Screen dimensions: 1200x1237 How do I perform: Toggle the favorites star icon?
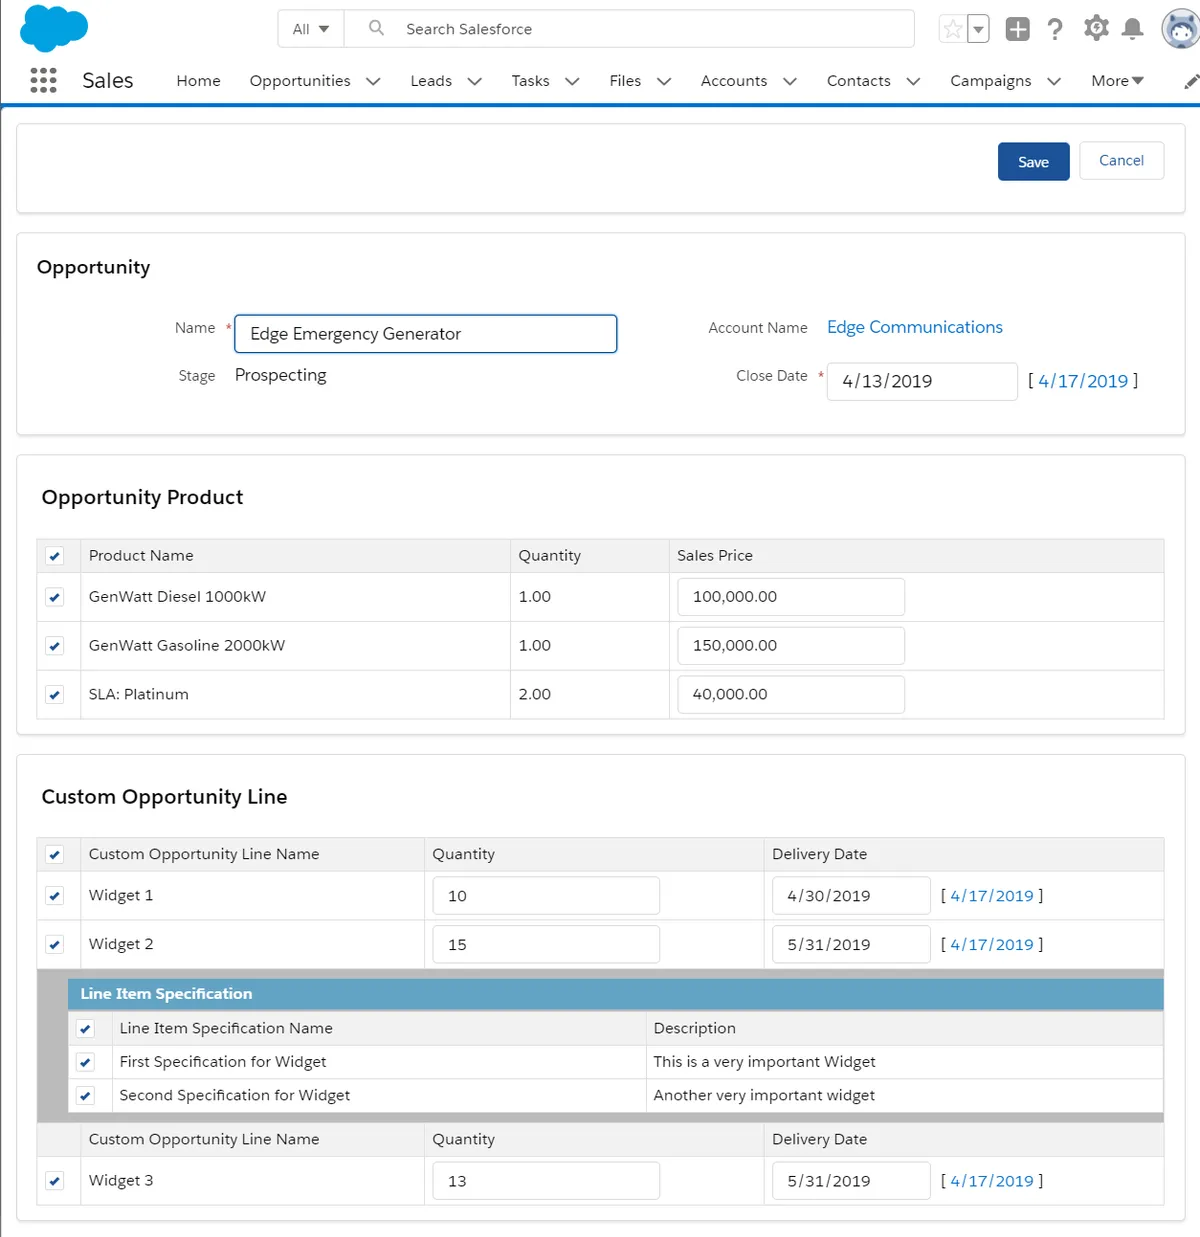coord(953,29)
